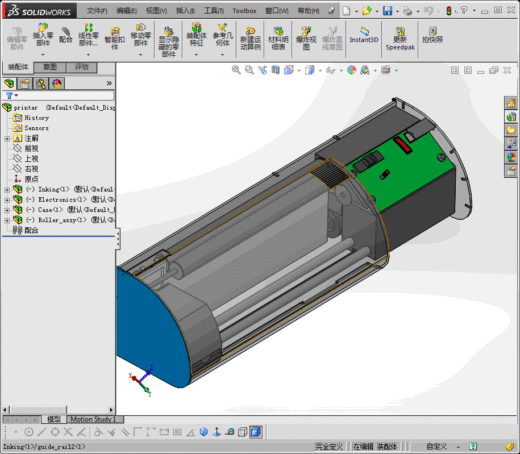The width and height of the screenshot is (520, 454).
Task: Open the 工具(T) menu
Action: pyautogui.click(x=214, y=11)
